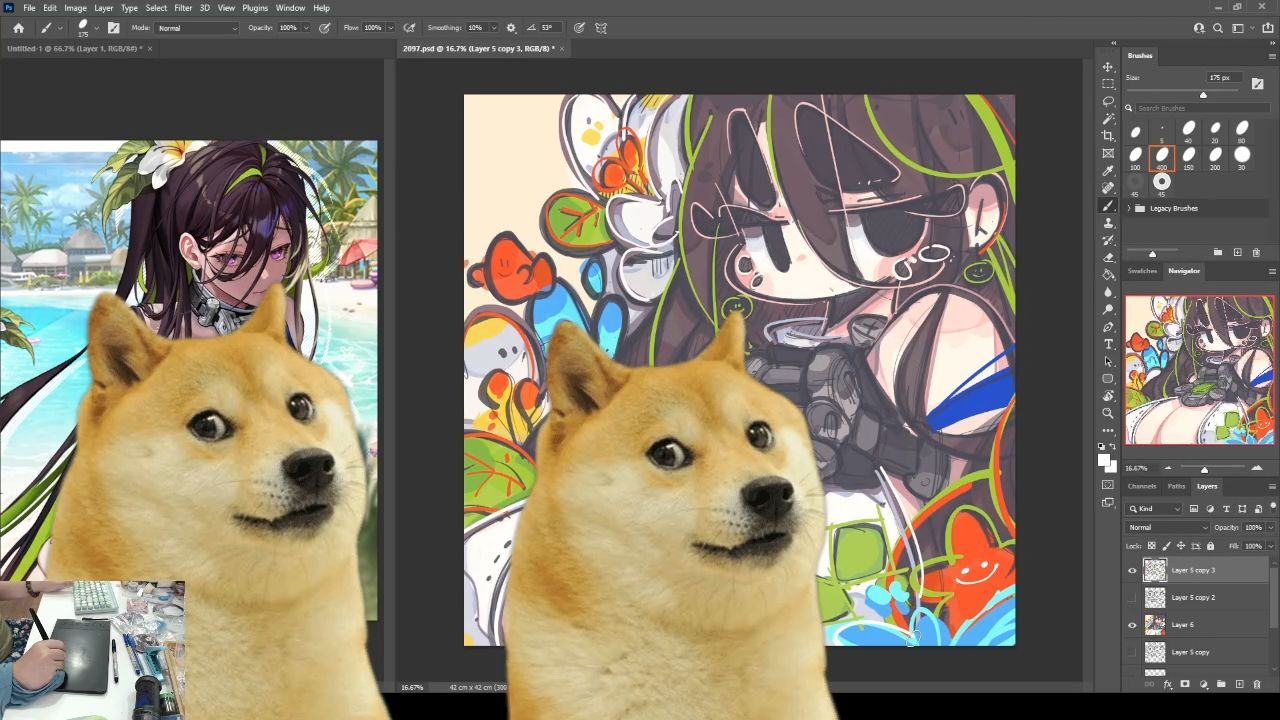Image resolution: width=1280 pixels, height=720 pixels.
Task: Select the Spot Healing Brush tool
Action: (x=1108, y=188)
